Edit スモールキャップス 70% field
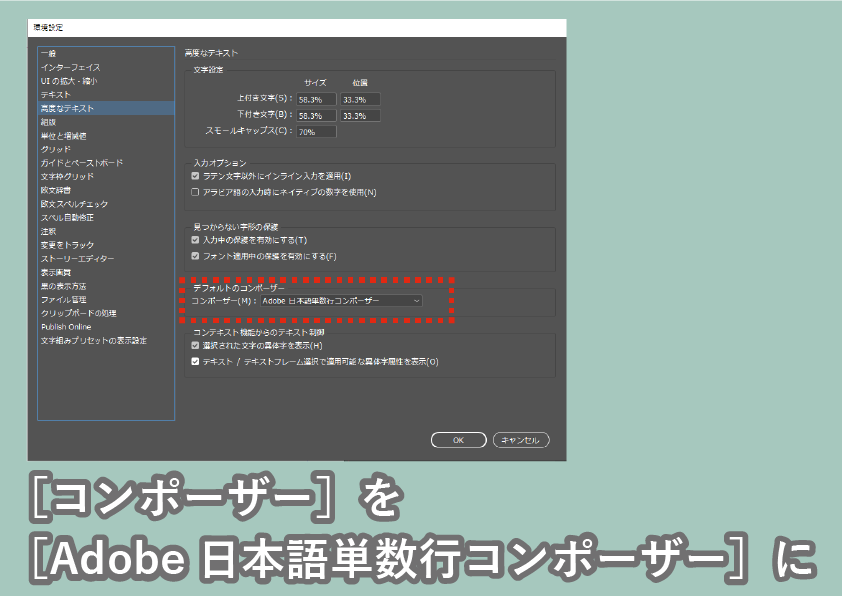The image size is (842, 596). click(x=316, y=132)
